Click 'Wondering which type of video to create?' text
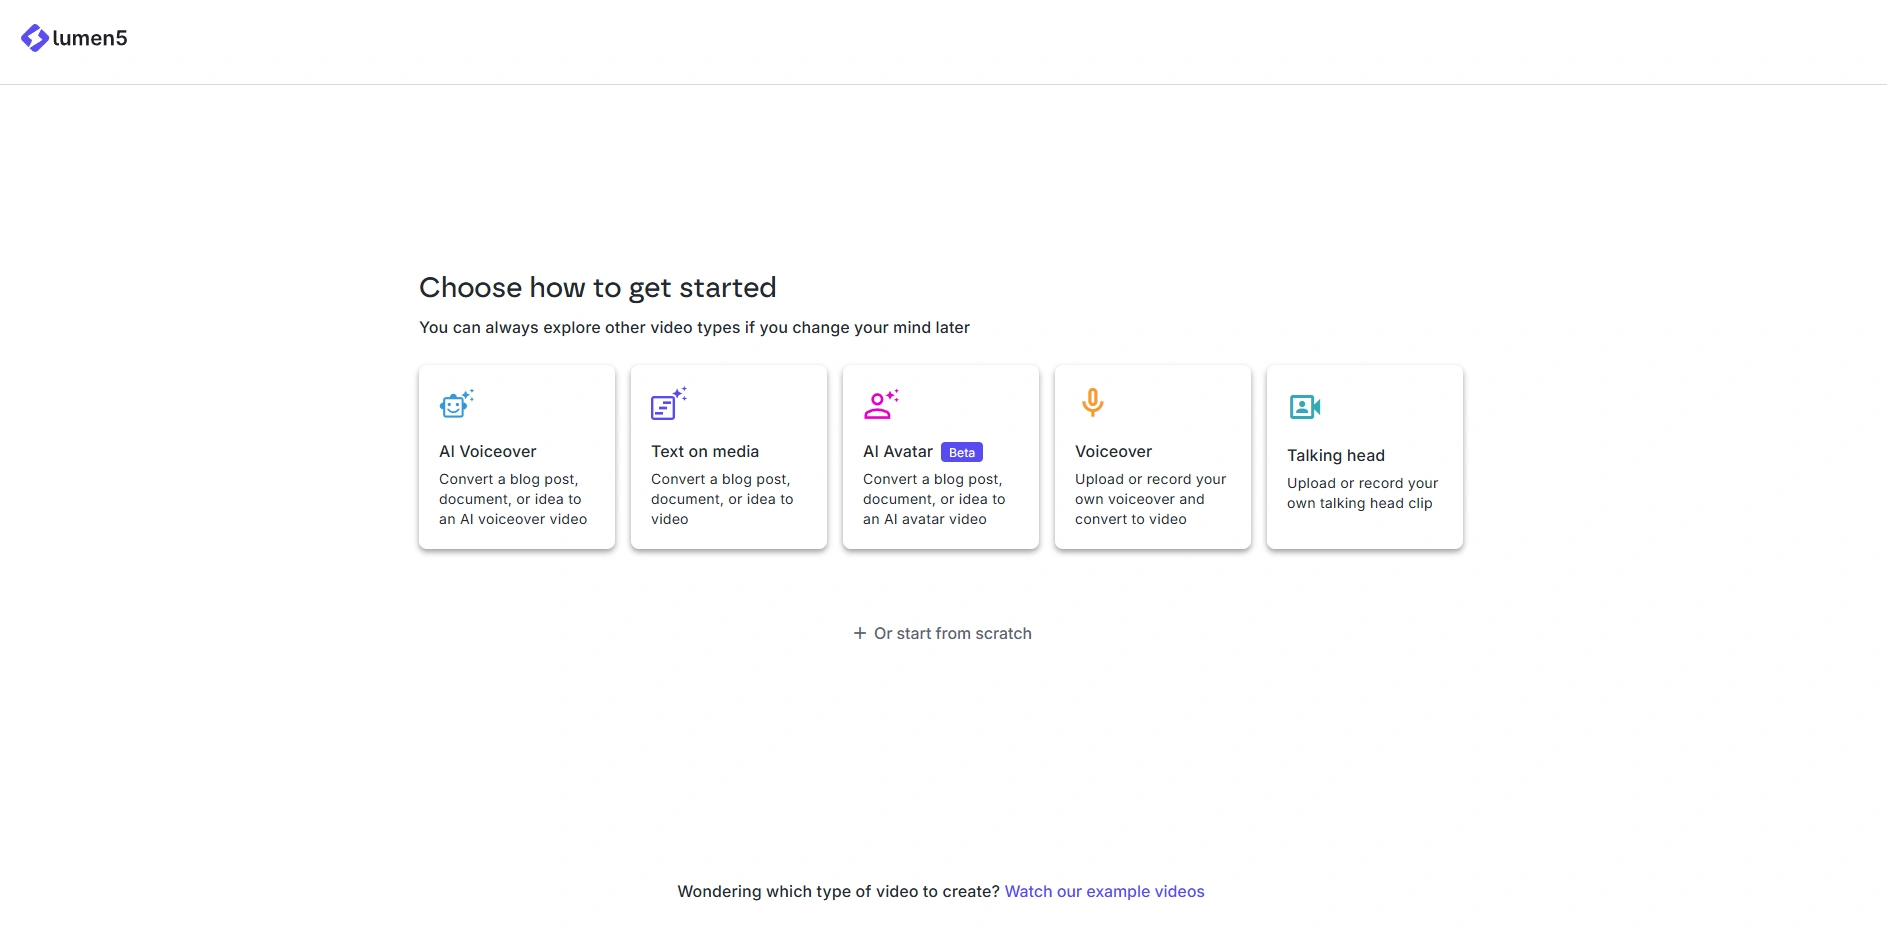The width and height of the screenshot is (1887, 928). coord(838,892)
